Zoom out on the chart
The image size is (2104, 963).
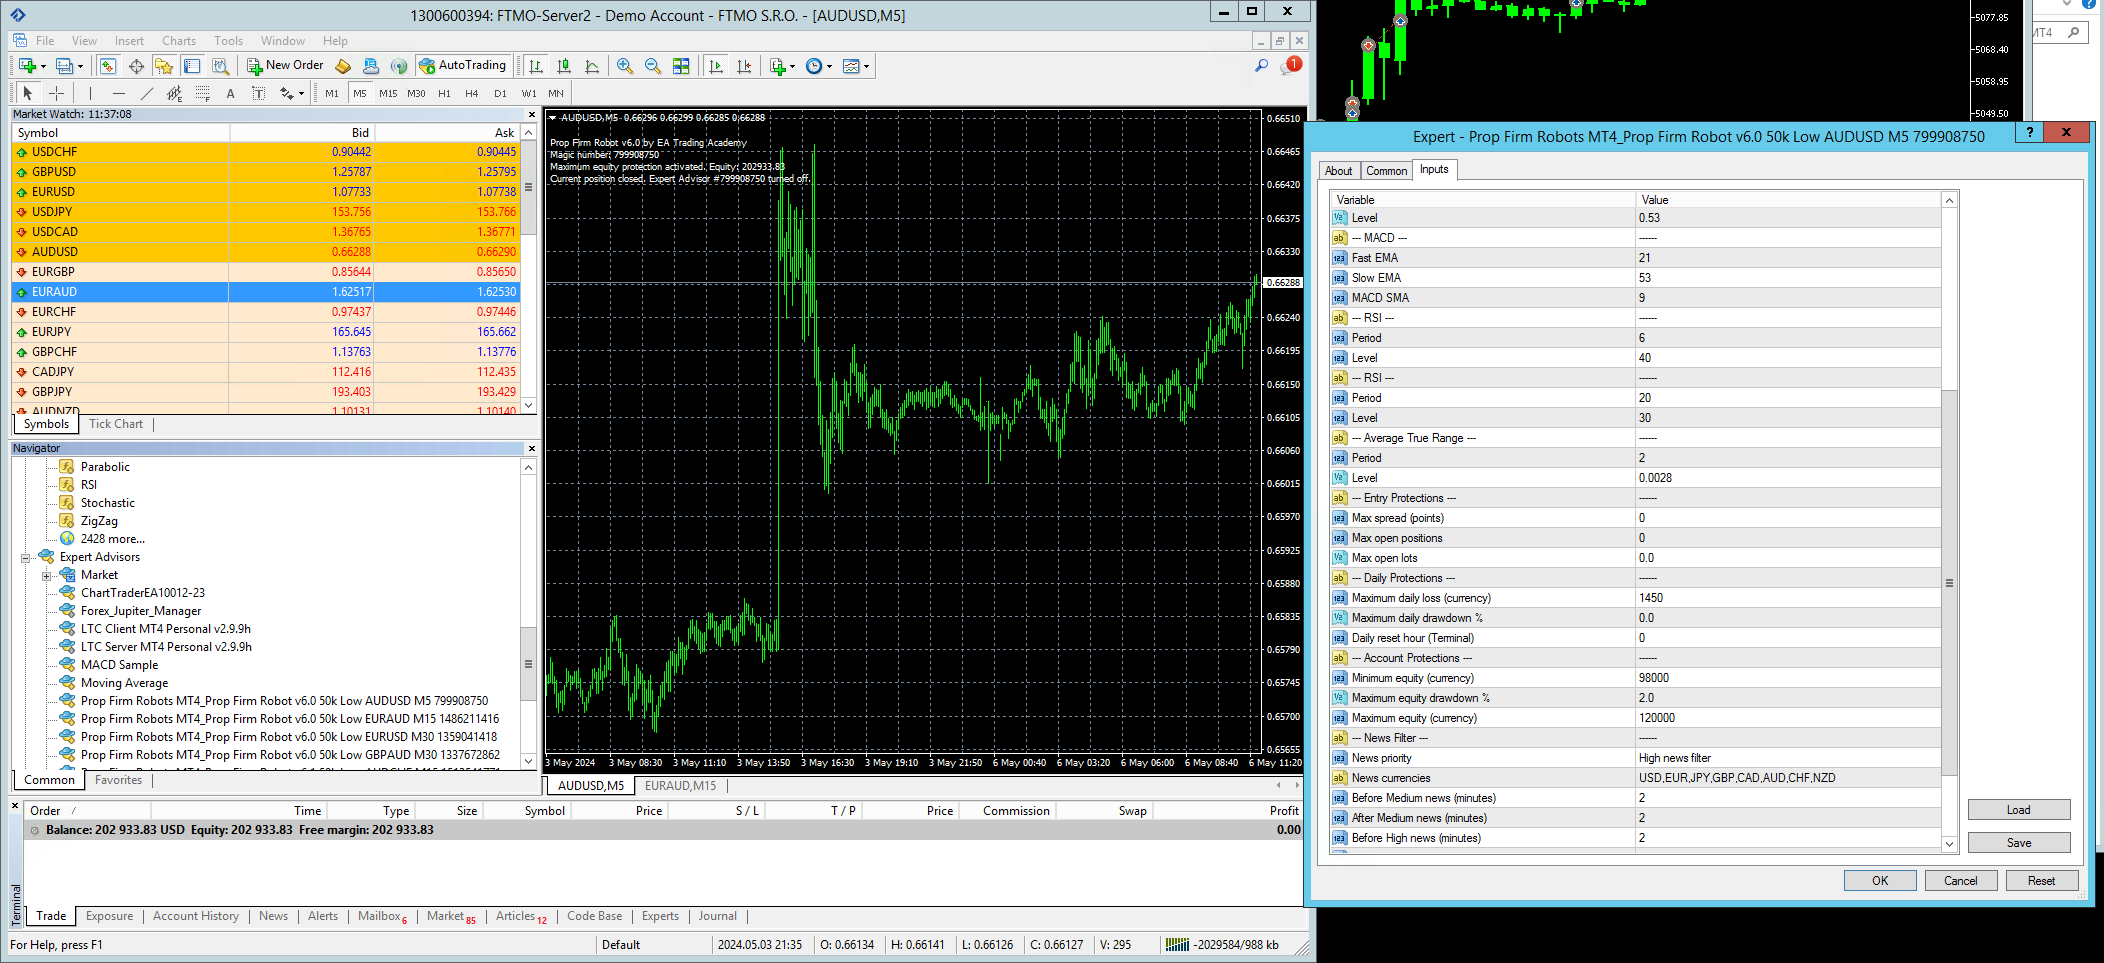(653, 66)
